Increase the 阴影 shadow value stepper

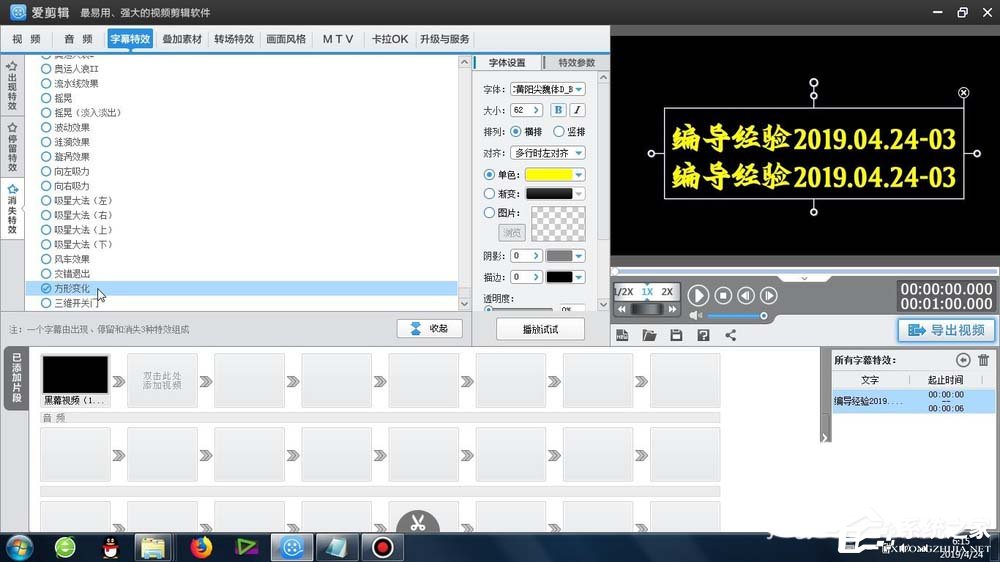[536, 256]
